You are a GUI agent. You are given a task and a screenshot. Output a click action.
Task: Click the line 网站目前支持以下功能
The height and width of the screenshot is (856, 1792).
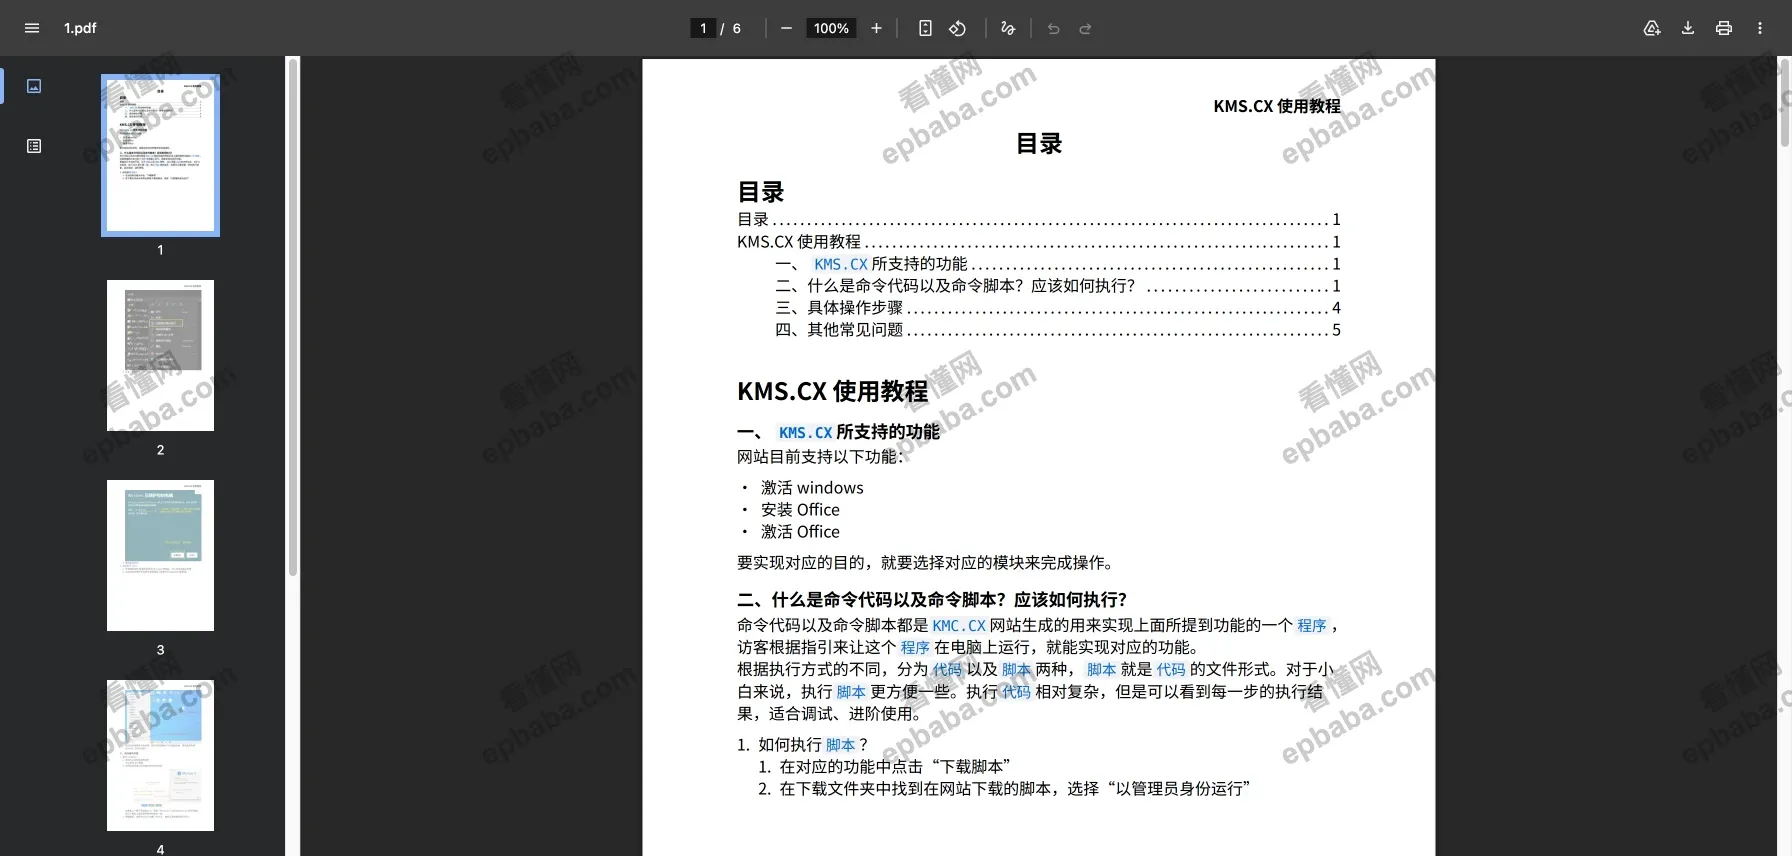click(x=820, y=457)
